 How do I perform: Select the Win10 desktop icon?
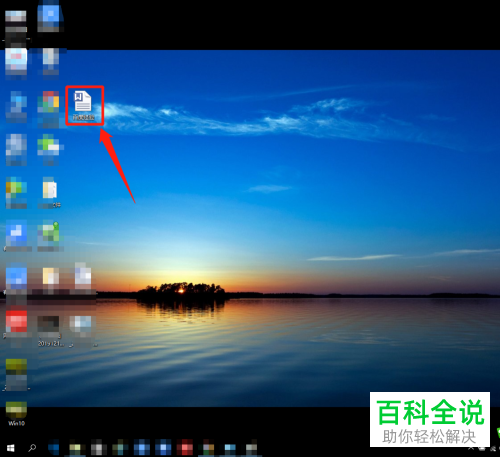(x=16, y=413)
